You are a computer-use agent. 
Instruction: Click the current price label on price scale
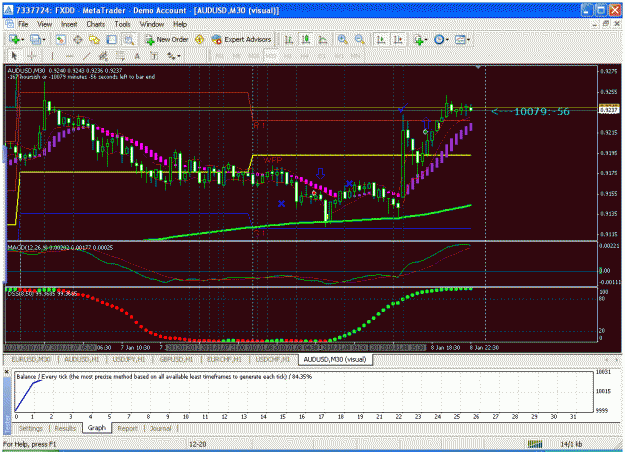tap(609, 109)
